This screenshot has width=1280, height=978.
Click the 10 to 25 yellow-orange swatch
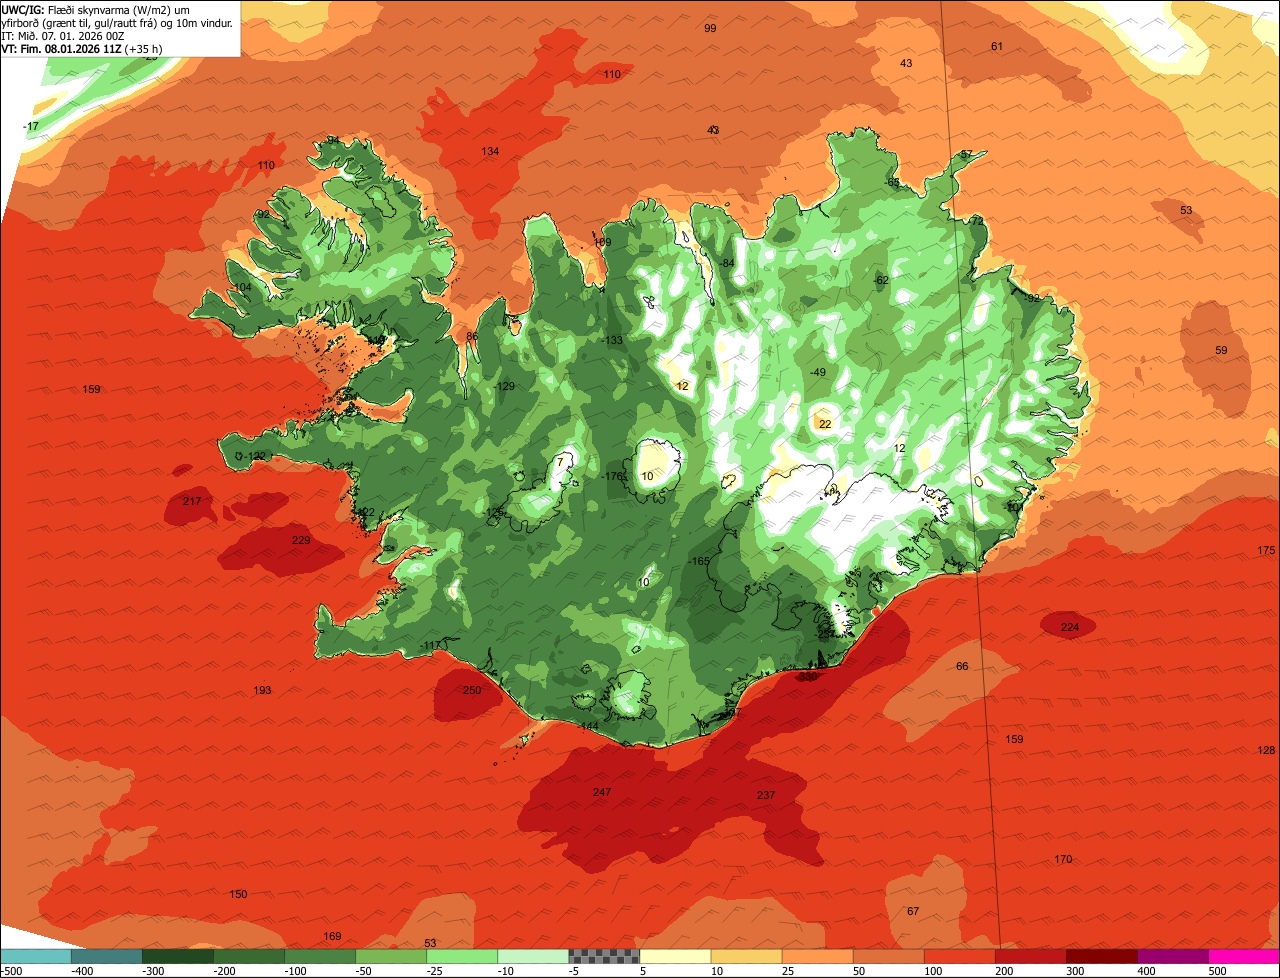[746, 956]
